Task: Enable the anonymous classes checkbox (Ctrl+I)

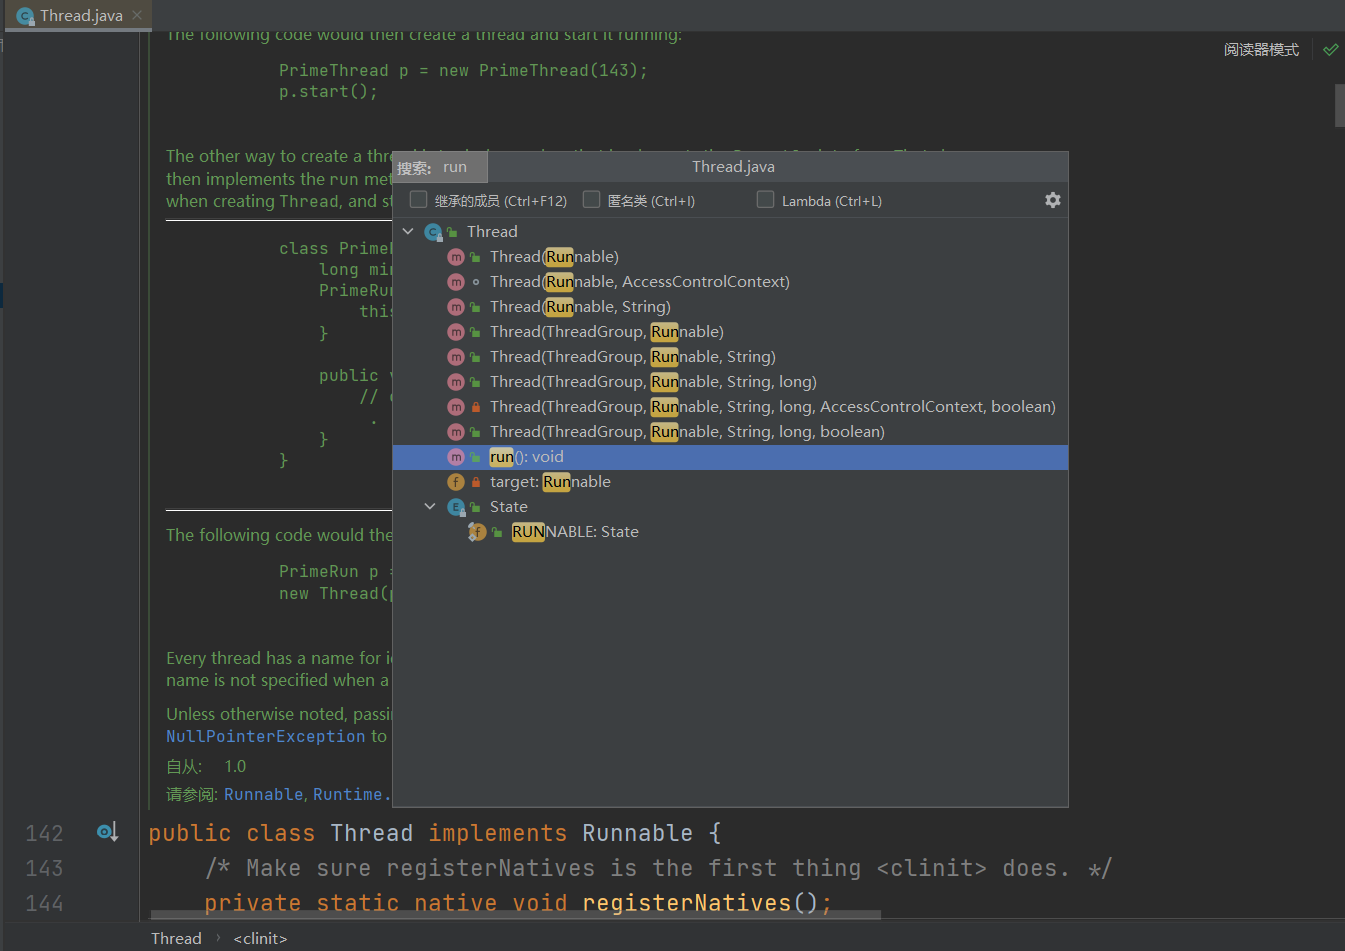Action: pyautogui.click(x=591, y=199)
